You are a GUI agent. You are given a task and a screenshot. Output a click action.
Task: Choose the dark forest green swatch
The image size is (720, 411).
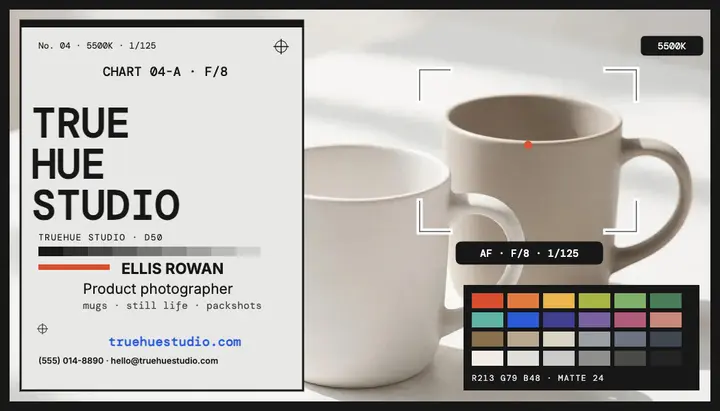tap(666, 301)
